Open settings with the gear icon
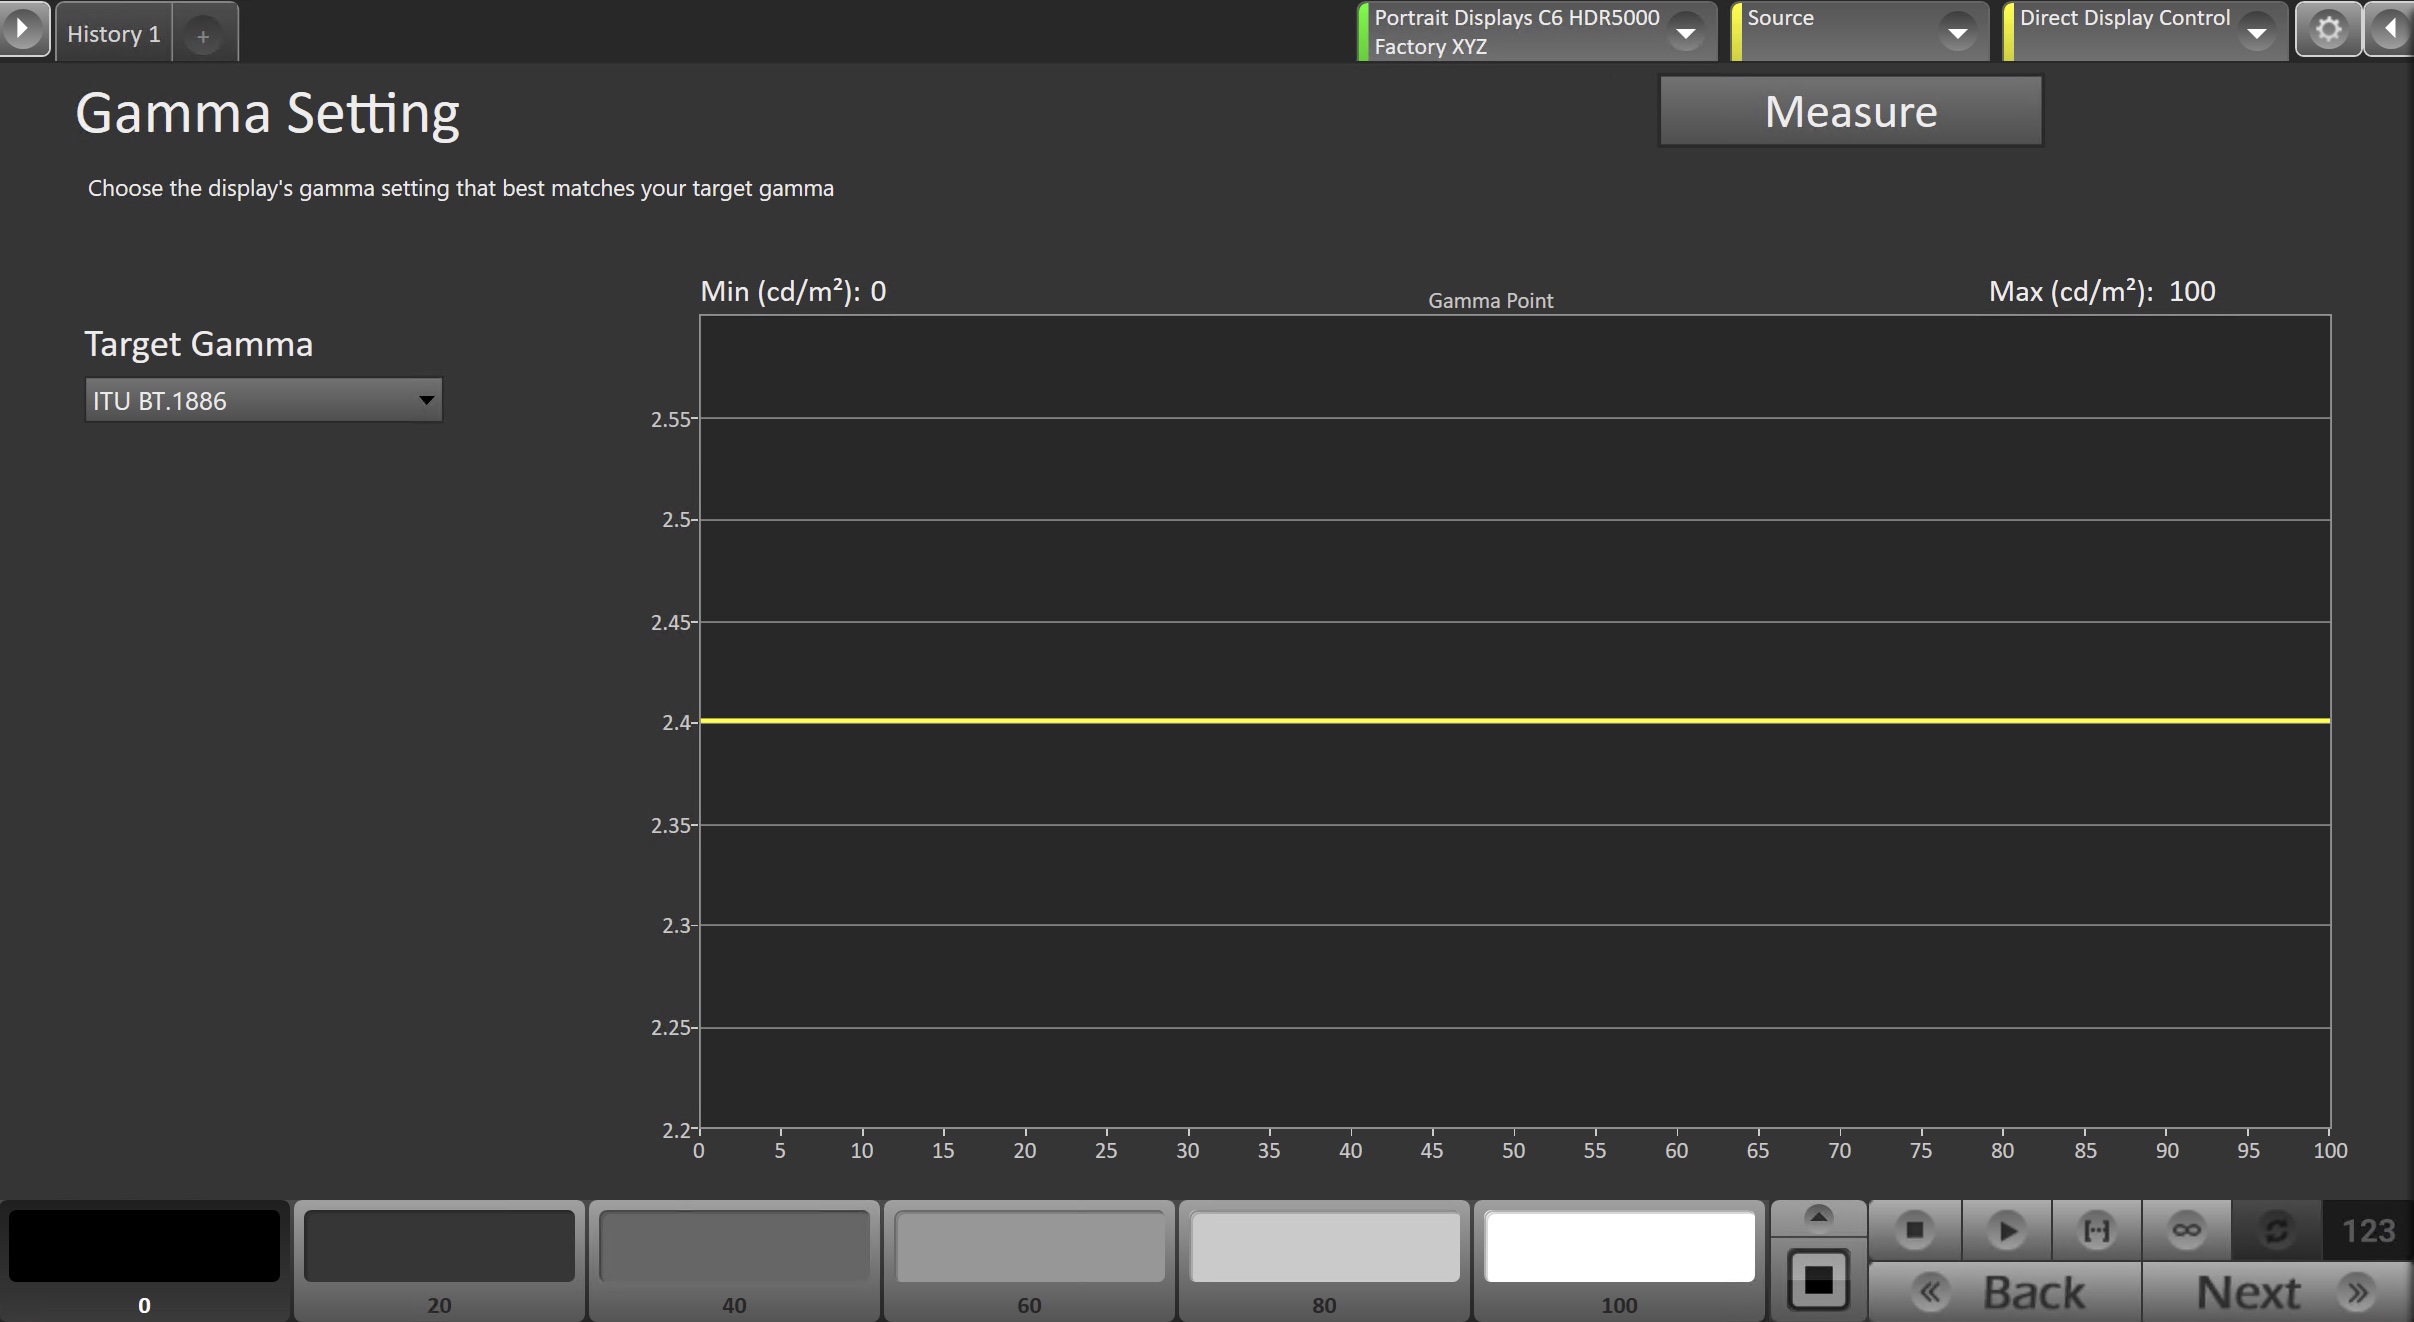 tap(2328, 30)
